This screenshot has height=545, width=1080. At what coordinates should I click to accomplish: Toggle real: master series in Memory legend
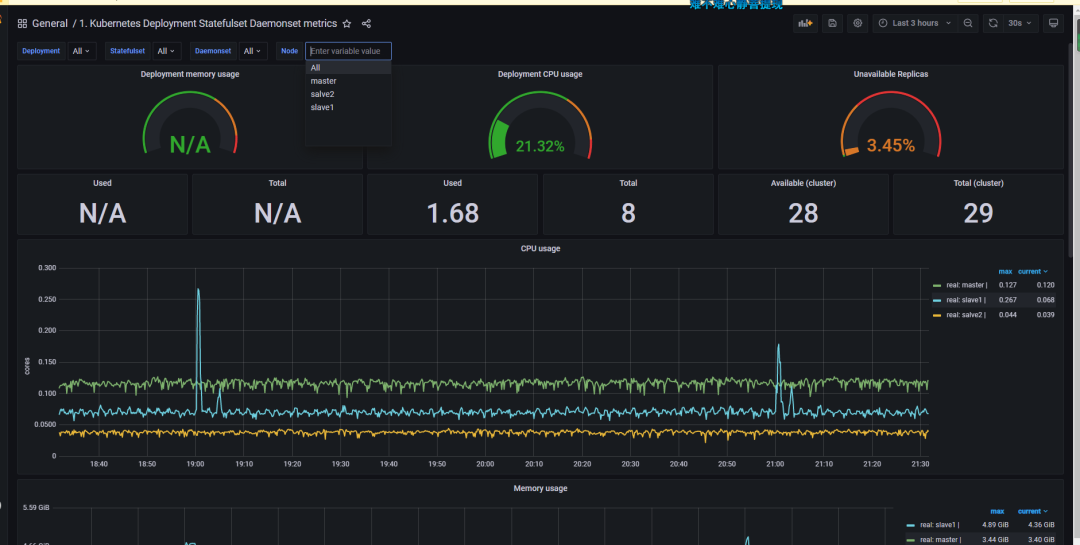(x=941, y=539)
